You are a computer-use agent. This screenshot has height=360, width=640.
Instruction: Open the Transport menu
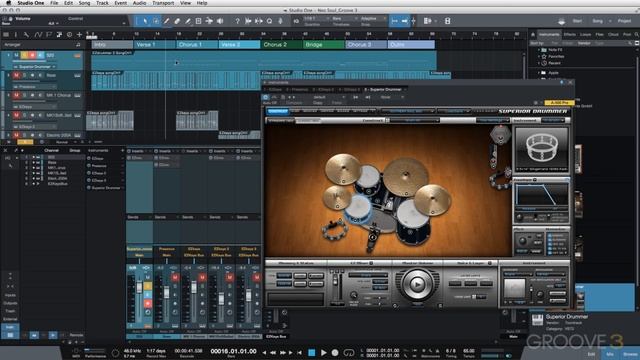tap(163, 3)
